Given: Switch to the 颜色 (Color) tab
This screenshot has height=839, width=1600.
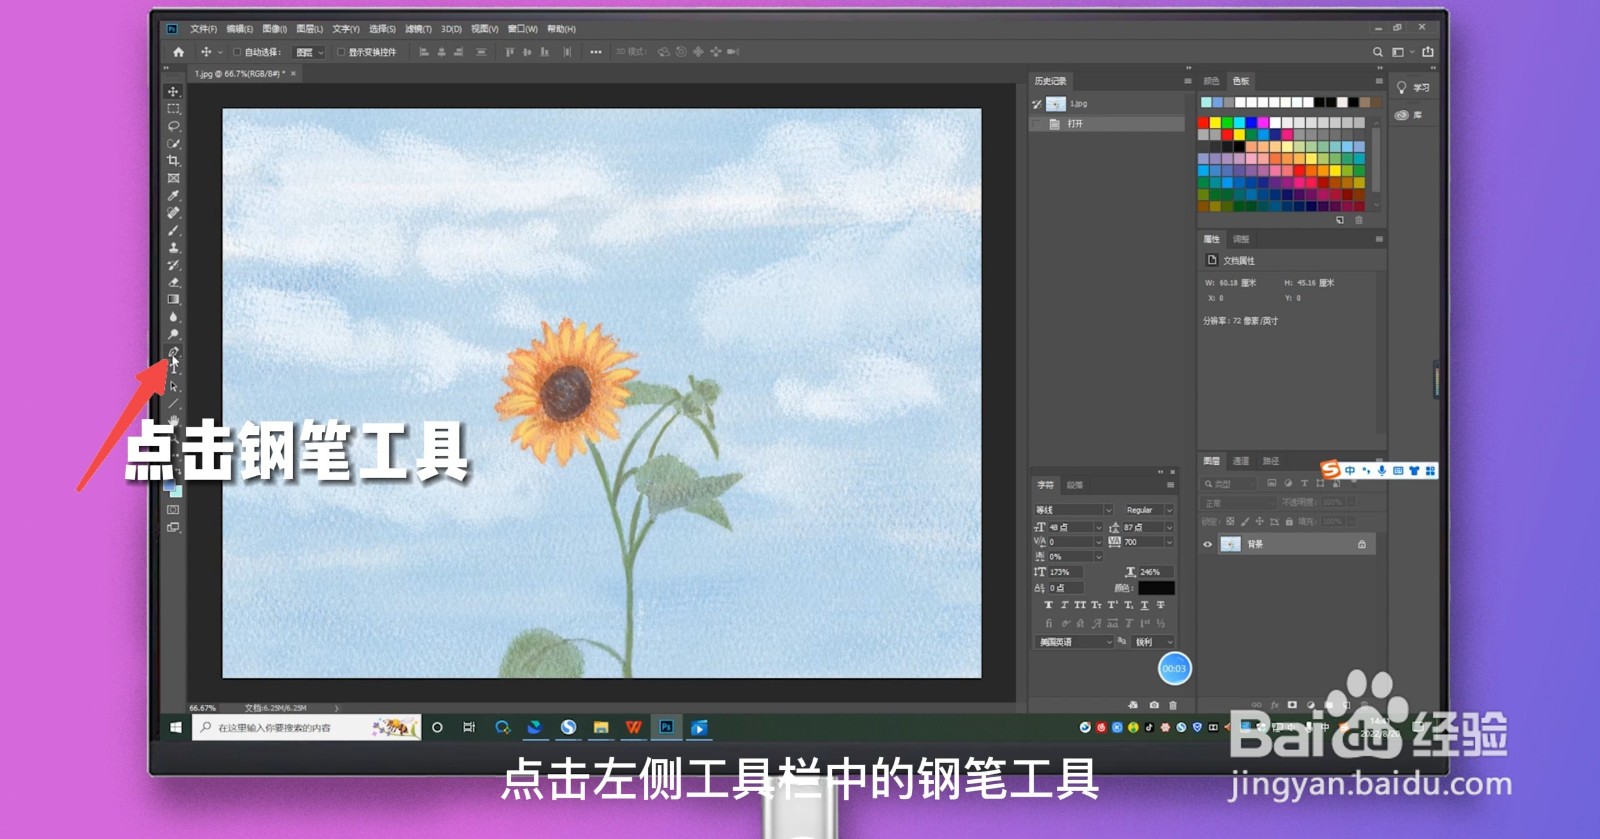Looking at the screenshot, I should tap(1211, 81).
